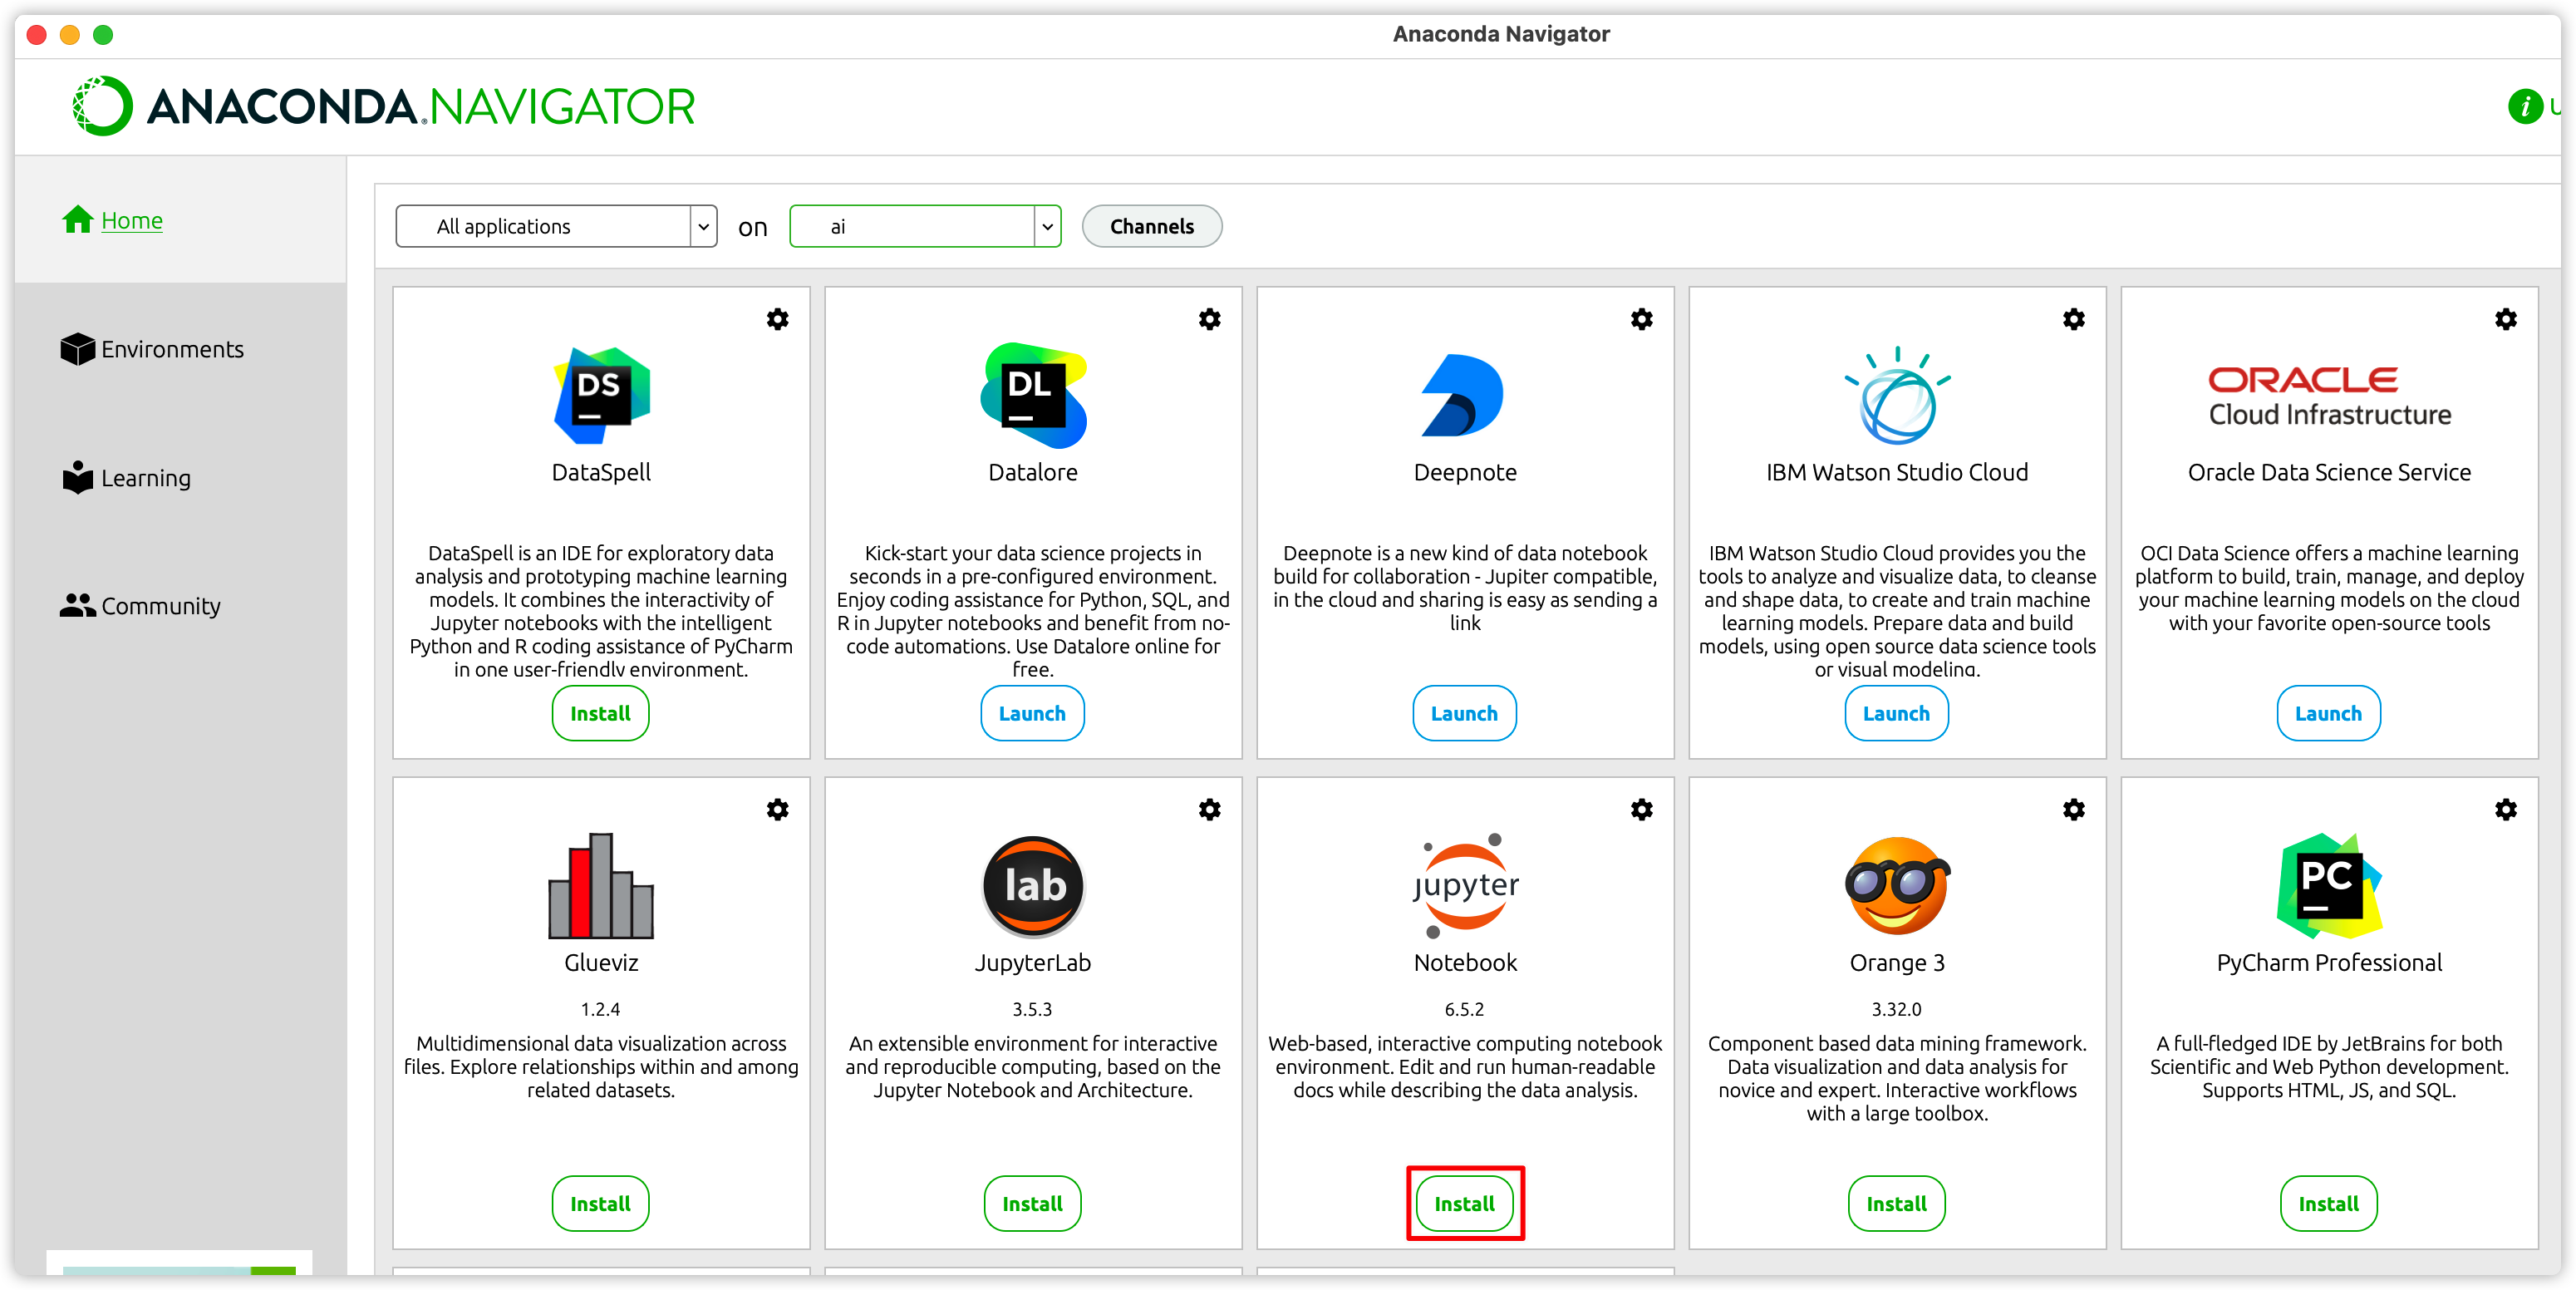
Task: Click the Home house icon
Action: [x=77, y=219]
